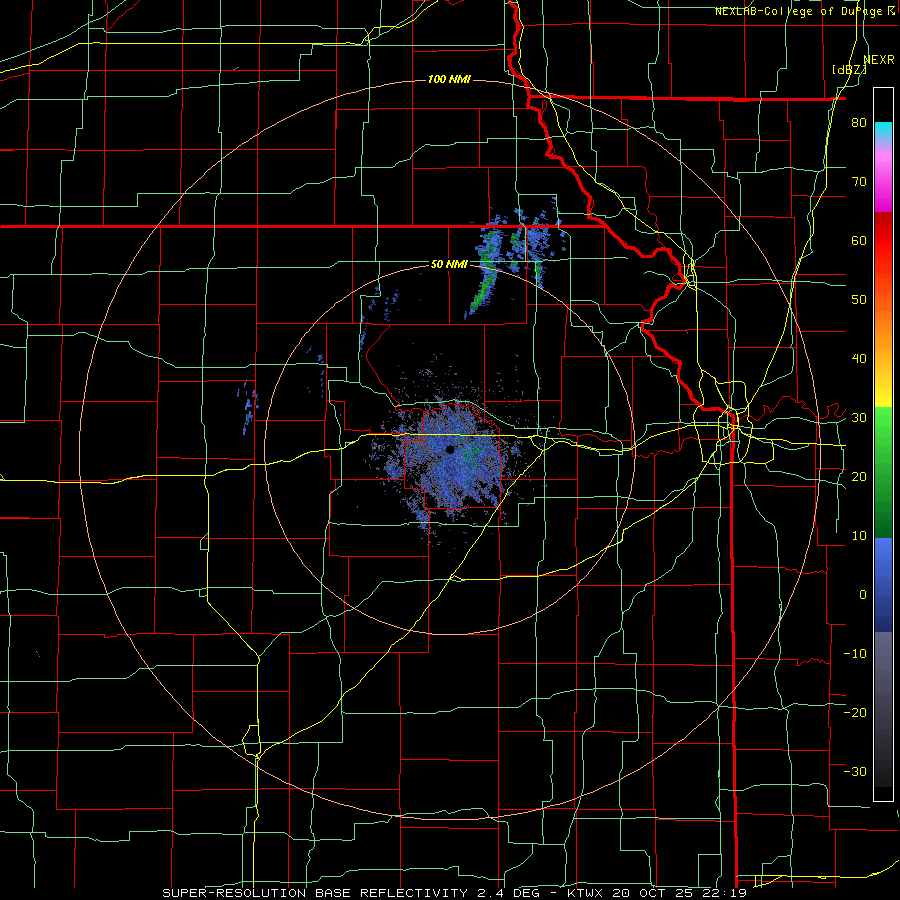Click the NEXR label at top right
Screen dimensions: 900x900
[878, 60]
